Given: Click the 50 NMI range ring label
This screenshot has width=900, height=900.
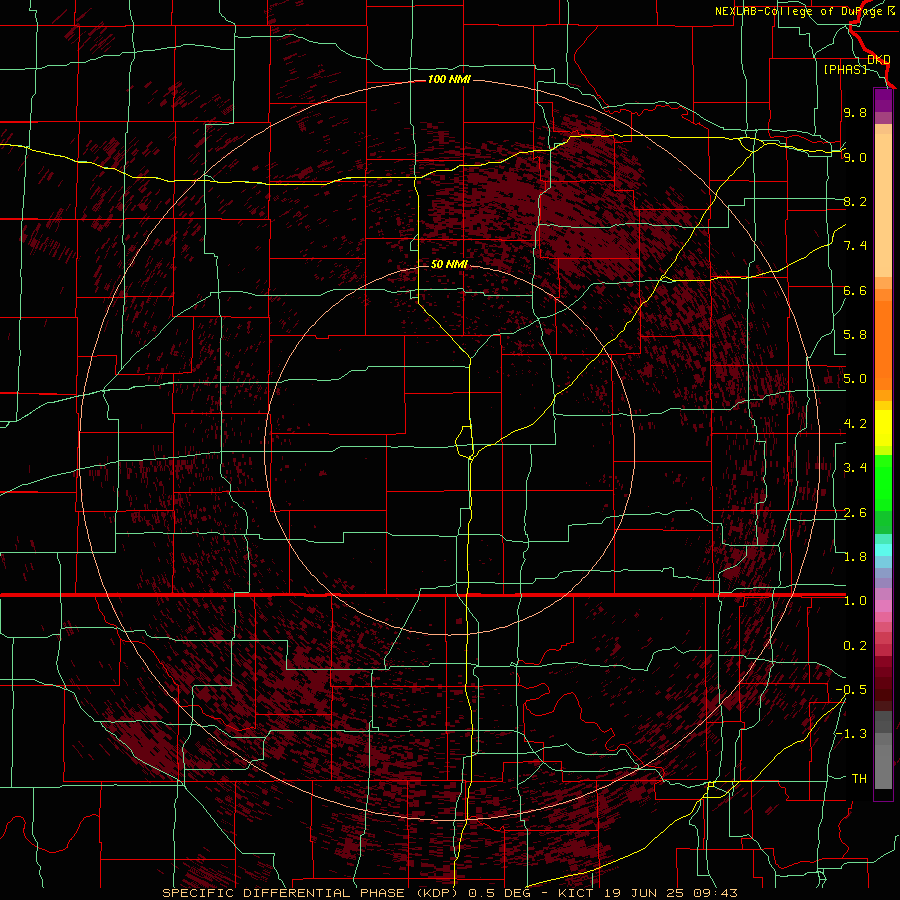Looking at the screenshot, I should click(449, 264).
